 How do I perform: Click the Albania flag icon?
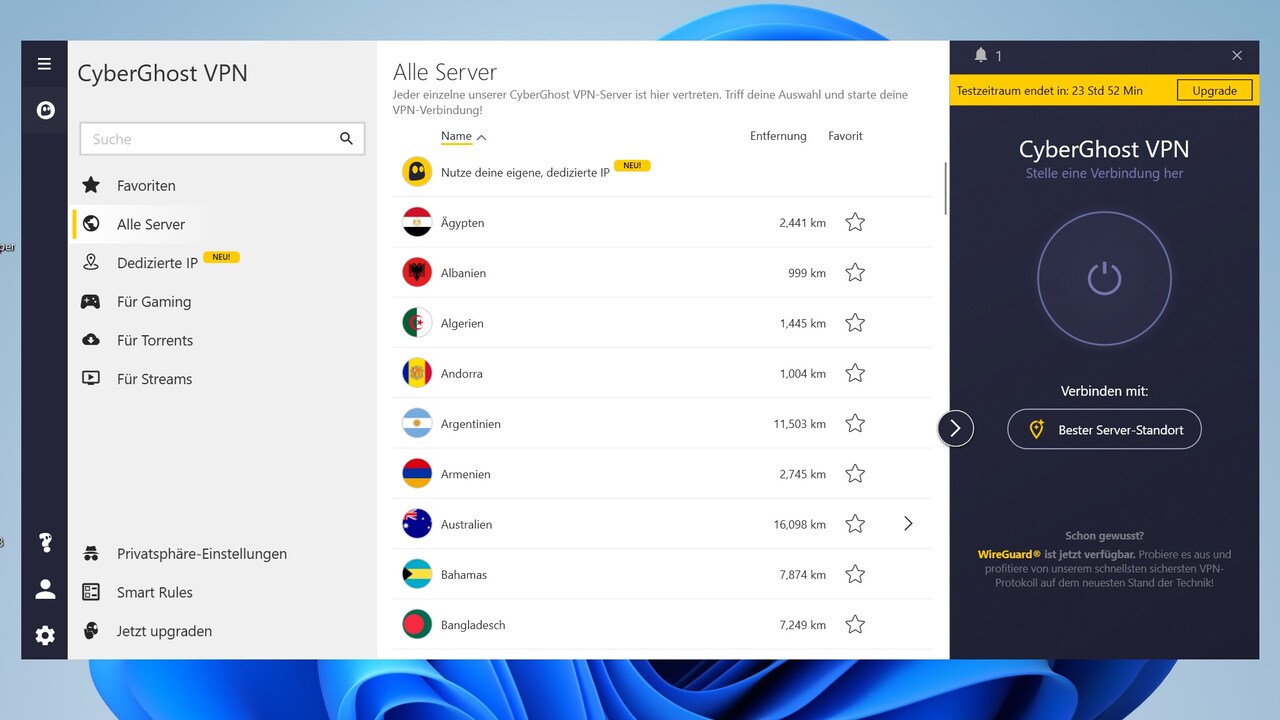[417, 272]
